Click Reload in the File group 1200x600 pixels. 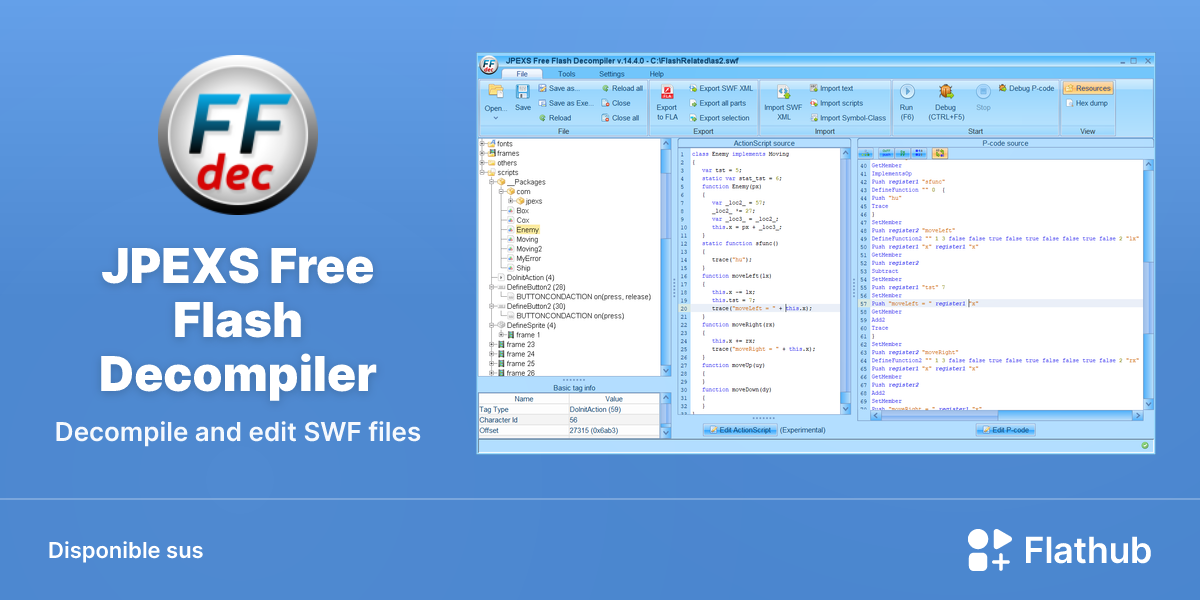point(554,118)
